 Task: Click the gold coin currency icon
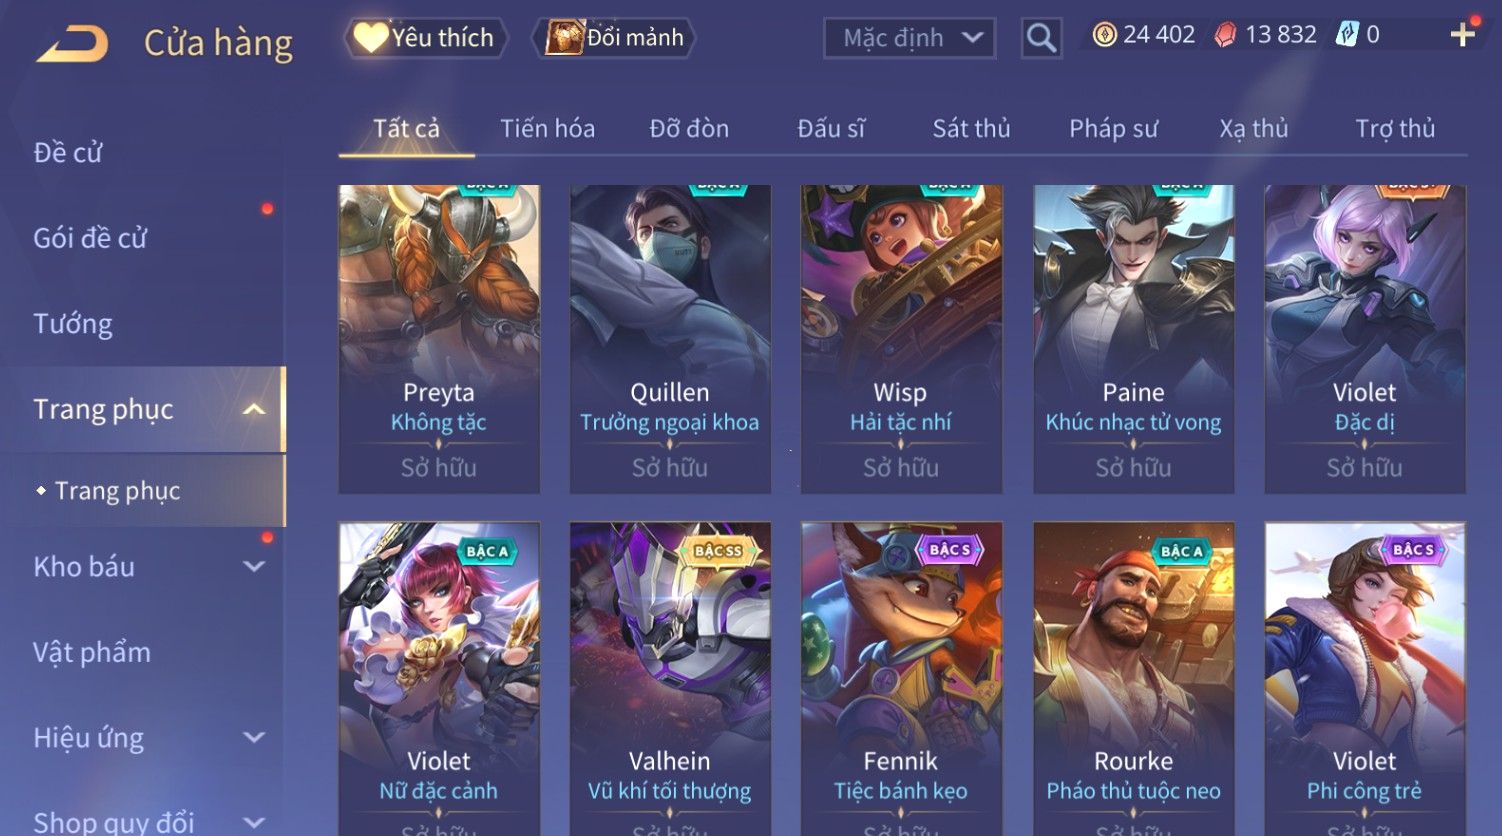[1104, 35]
